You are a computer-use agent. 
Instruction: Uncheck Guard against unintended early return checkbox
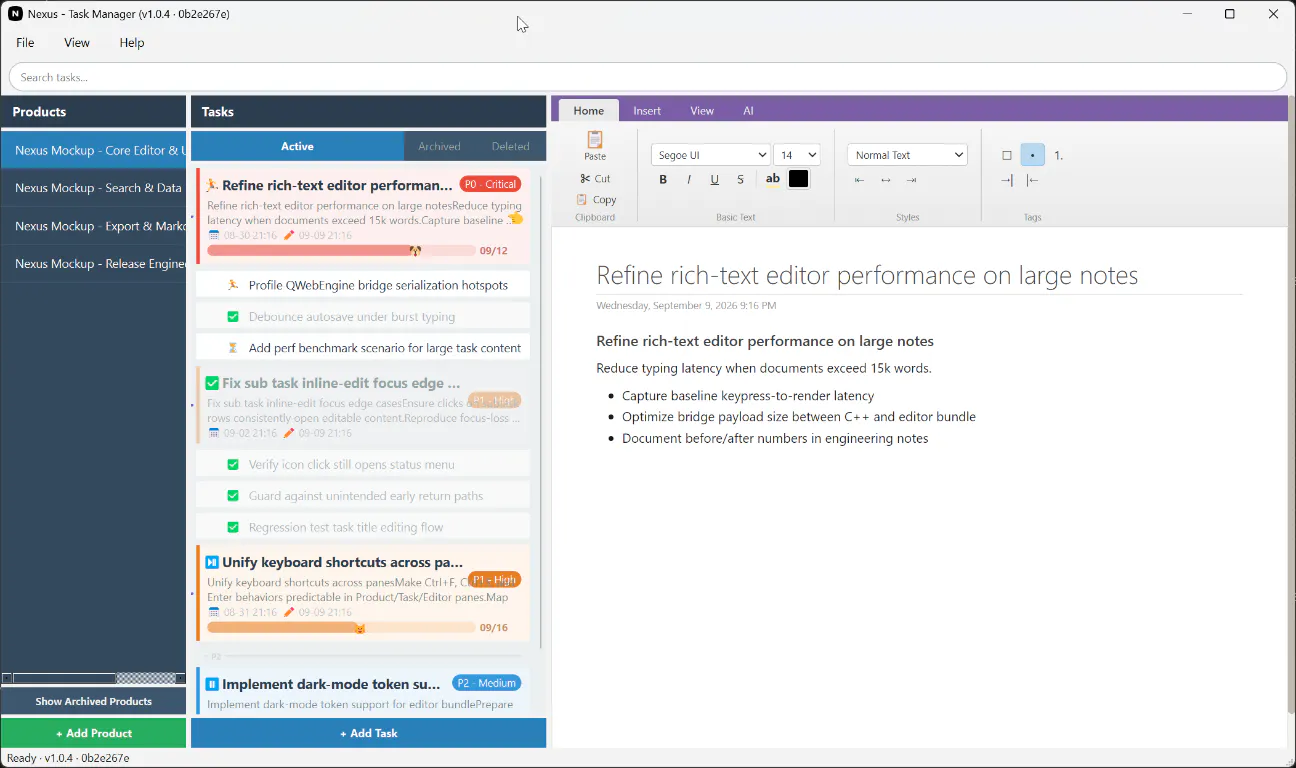233,496
